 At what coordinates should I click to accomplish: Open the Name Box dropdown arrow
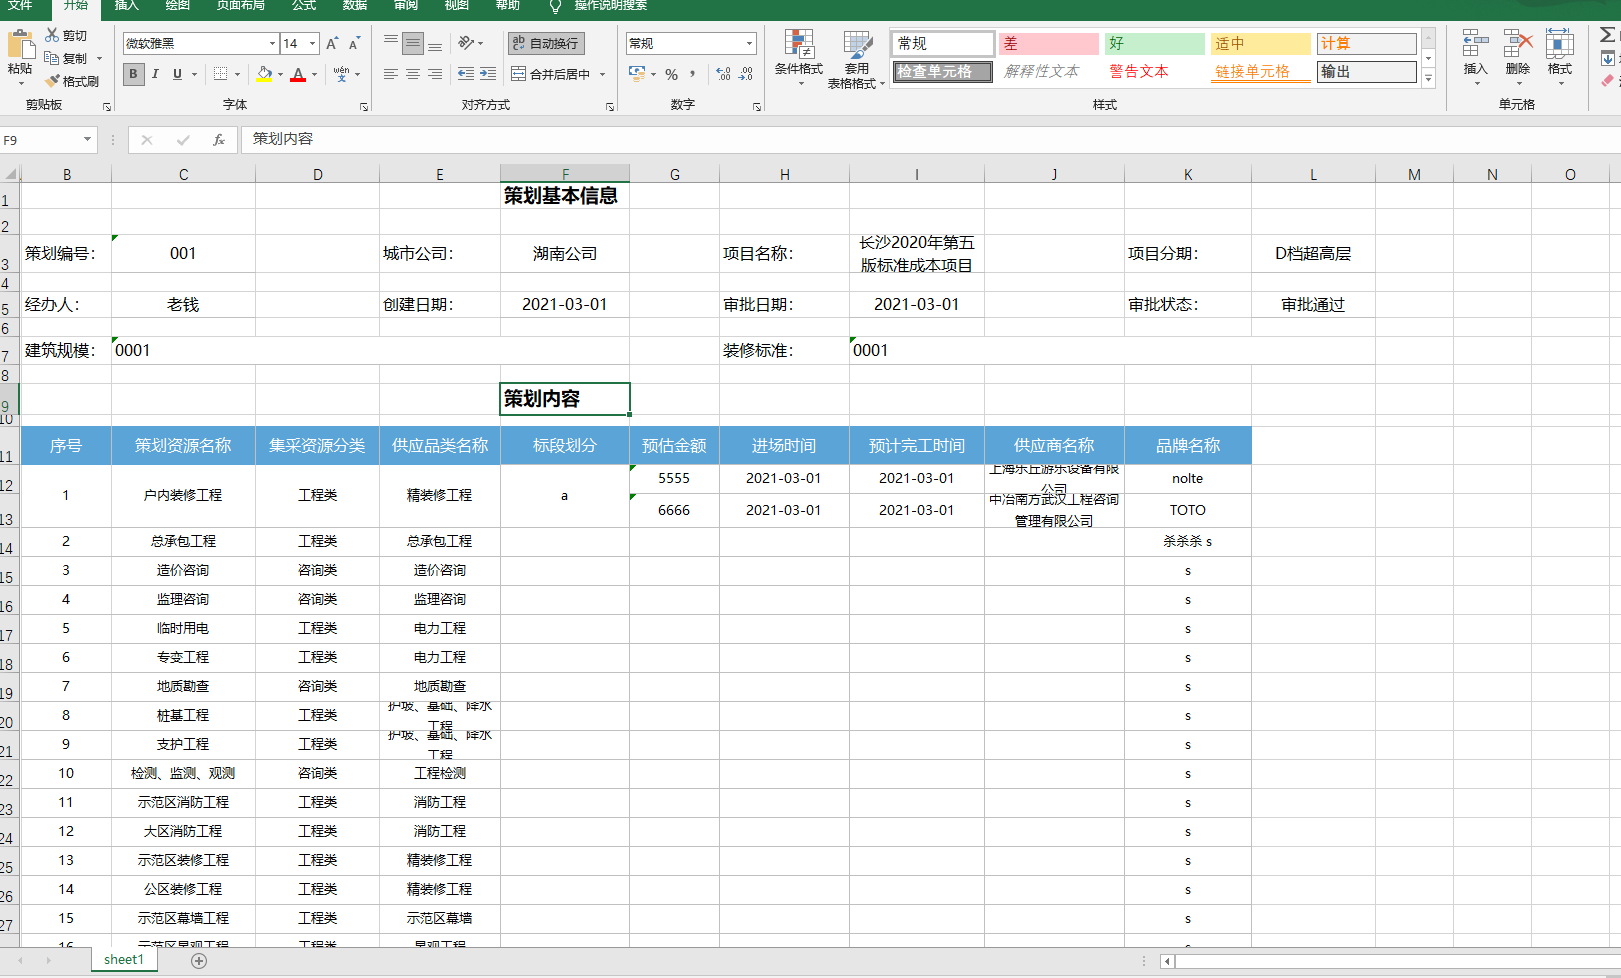click(87, 140)
